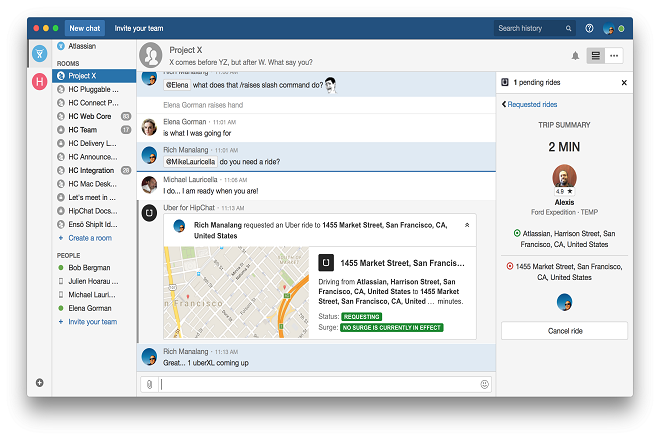Collapse the Uber ride card
This screenshot has width=660, height=440.
click(x=467, y=225)
